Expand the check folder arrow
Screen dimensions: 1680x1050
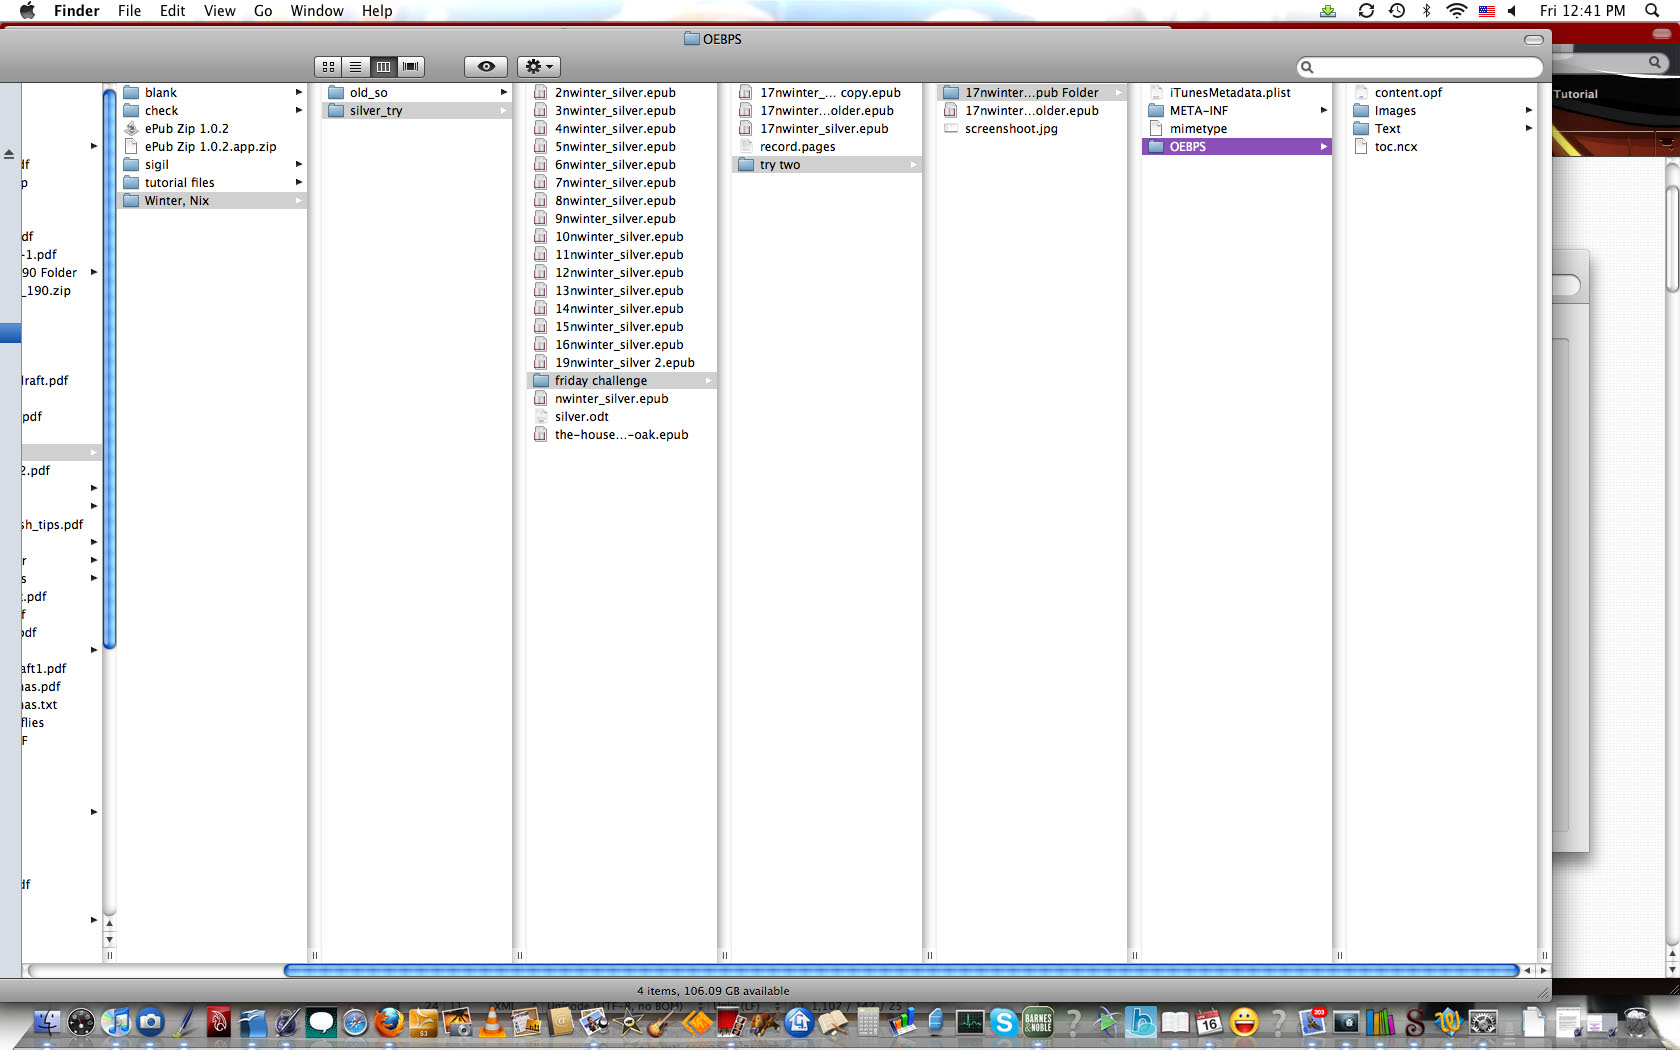(298, 110)
